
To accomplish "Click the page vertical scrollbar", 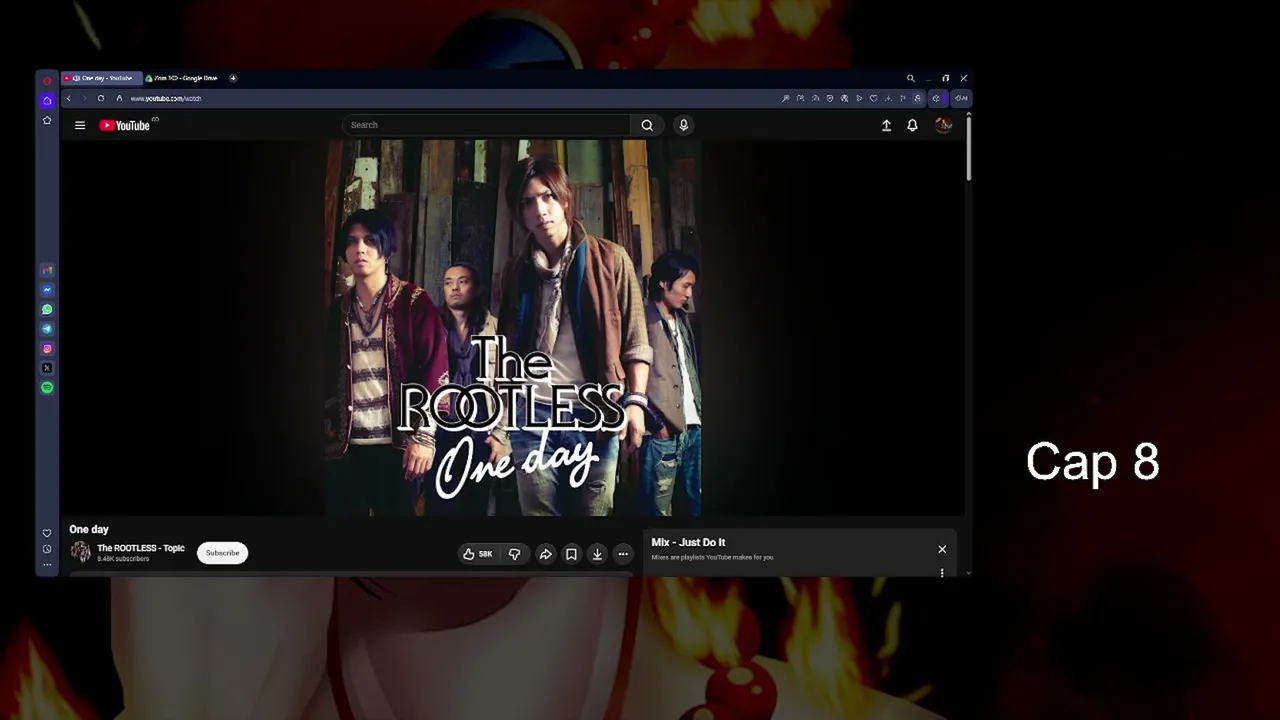I will (x=969, y=147).
